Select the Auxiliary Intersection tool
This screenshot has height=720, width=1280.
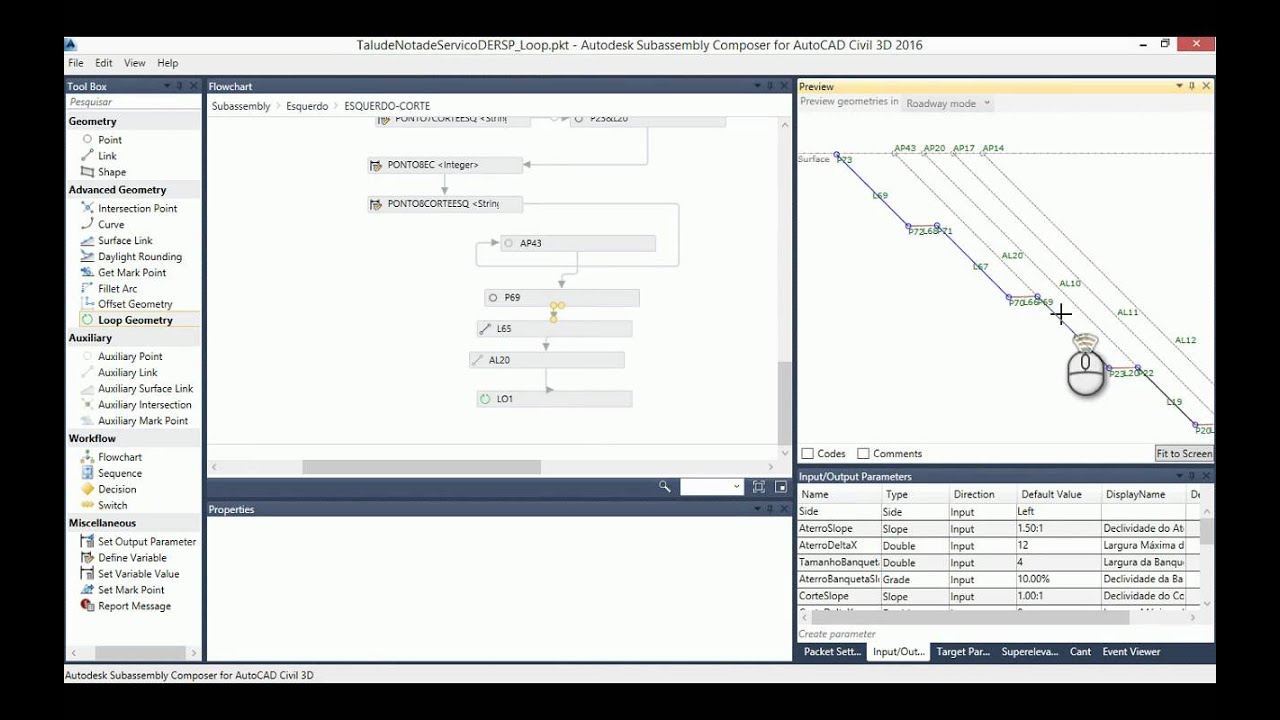(144, 404)
